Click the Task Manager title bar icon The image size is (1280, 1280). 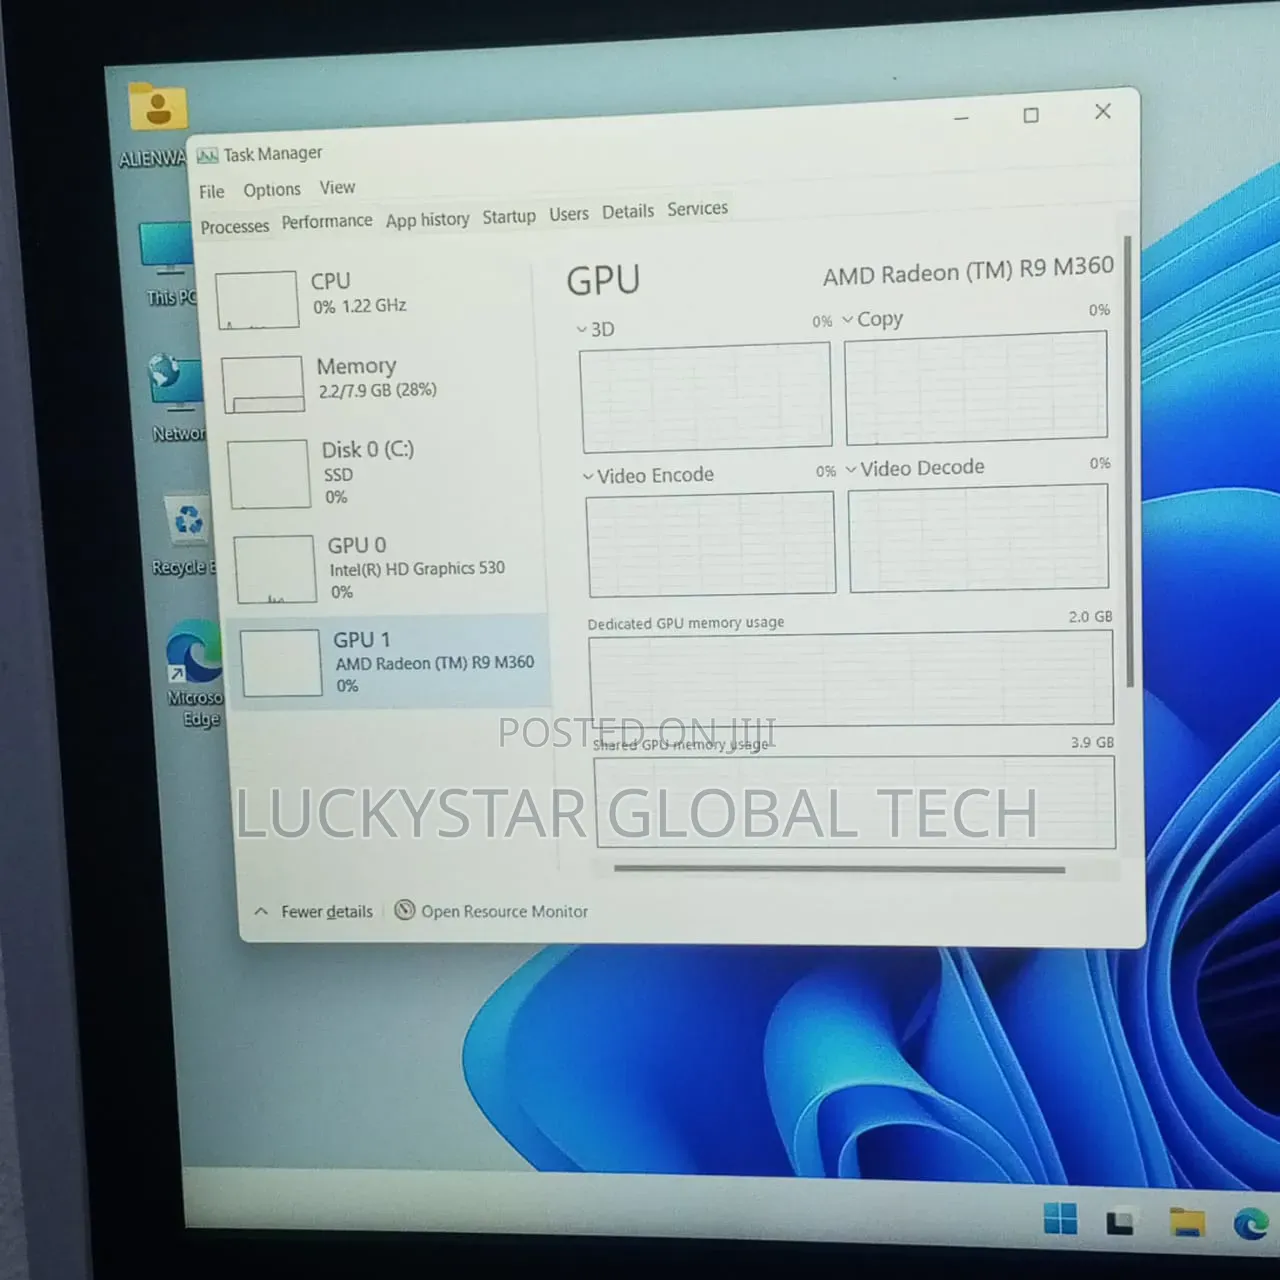tap(207, 156)
